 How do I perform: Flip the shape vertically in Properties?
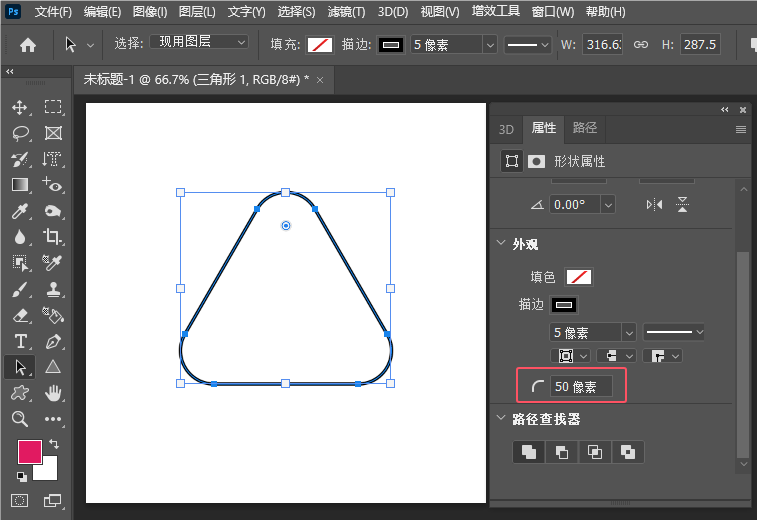click(682, 204)
